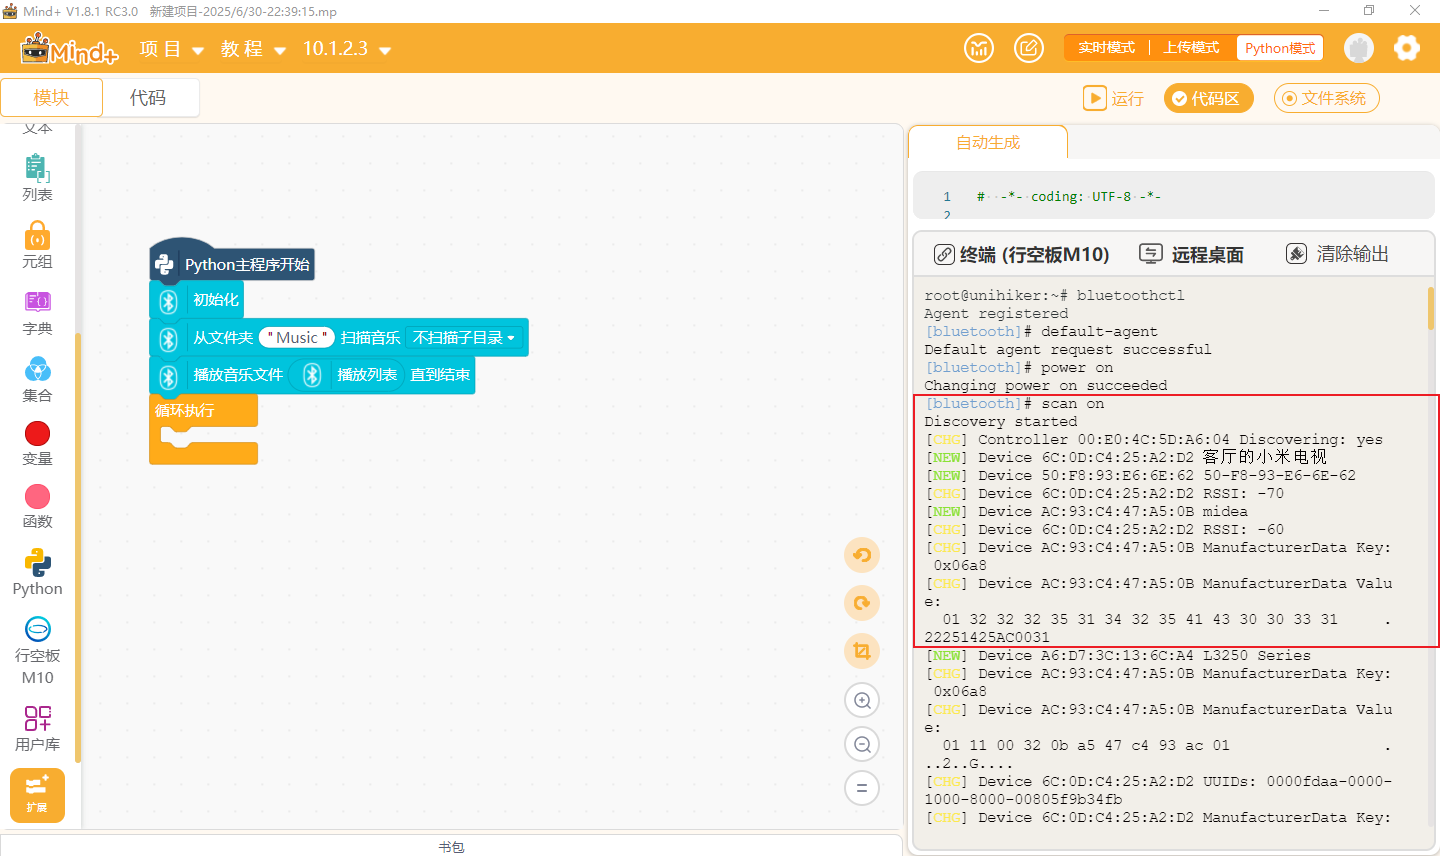Toggle the 文件系统 (File system) view
The image size is (1440, 856).
click(x=1326, y=98)
